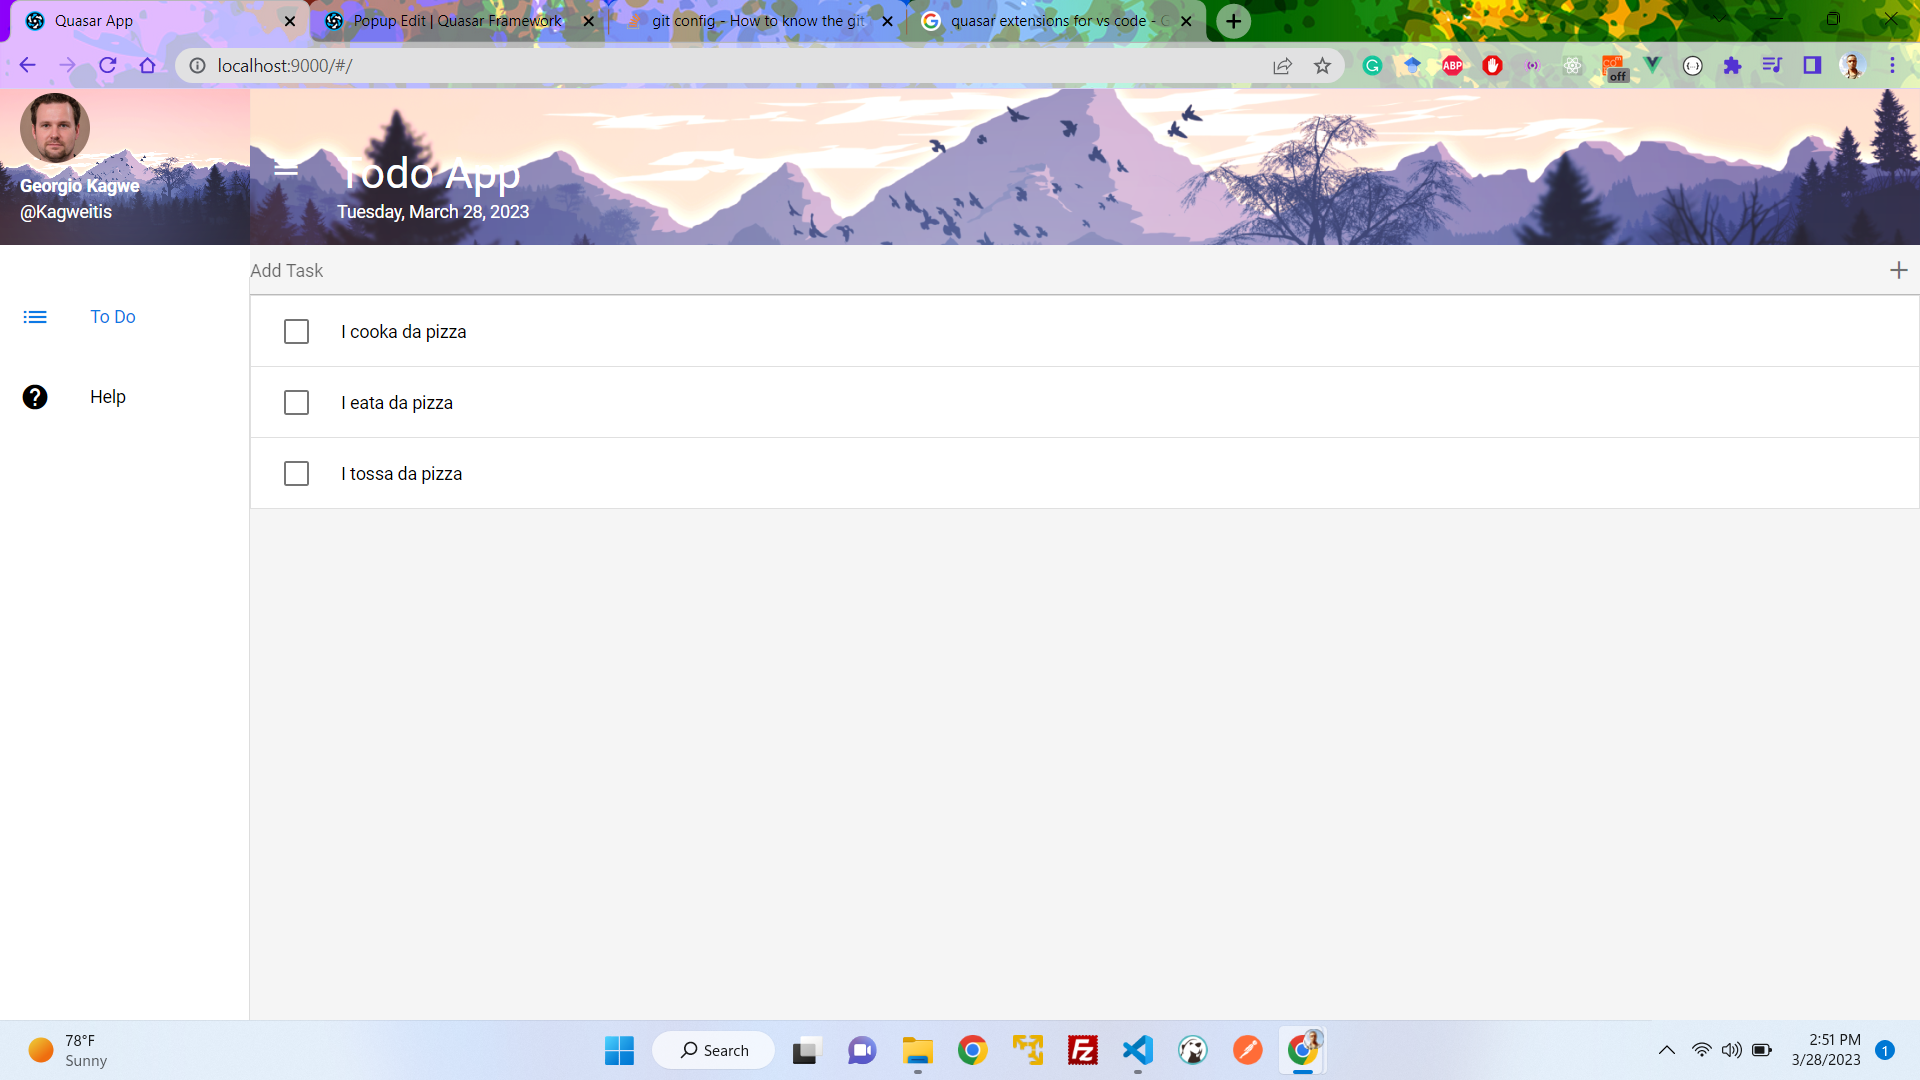Expand hidden icons in the system tray

1667,1050
